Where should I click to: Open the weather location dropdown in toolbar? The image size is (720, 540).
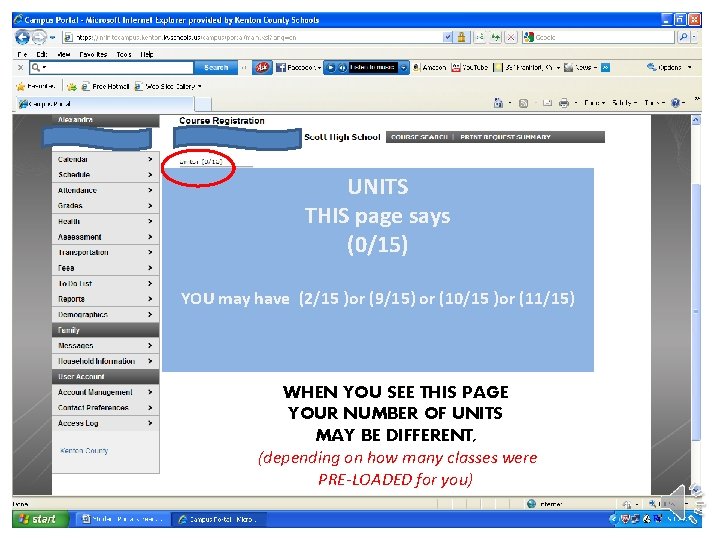pyautogui.click(x=558, y=68)
